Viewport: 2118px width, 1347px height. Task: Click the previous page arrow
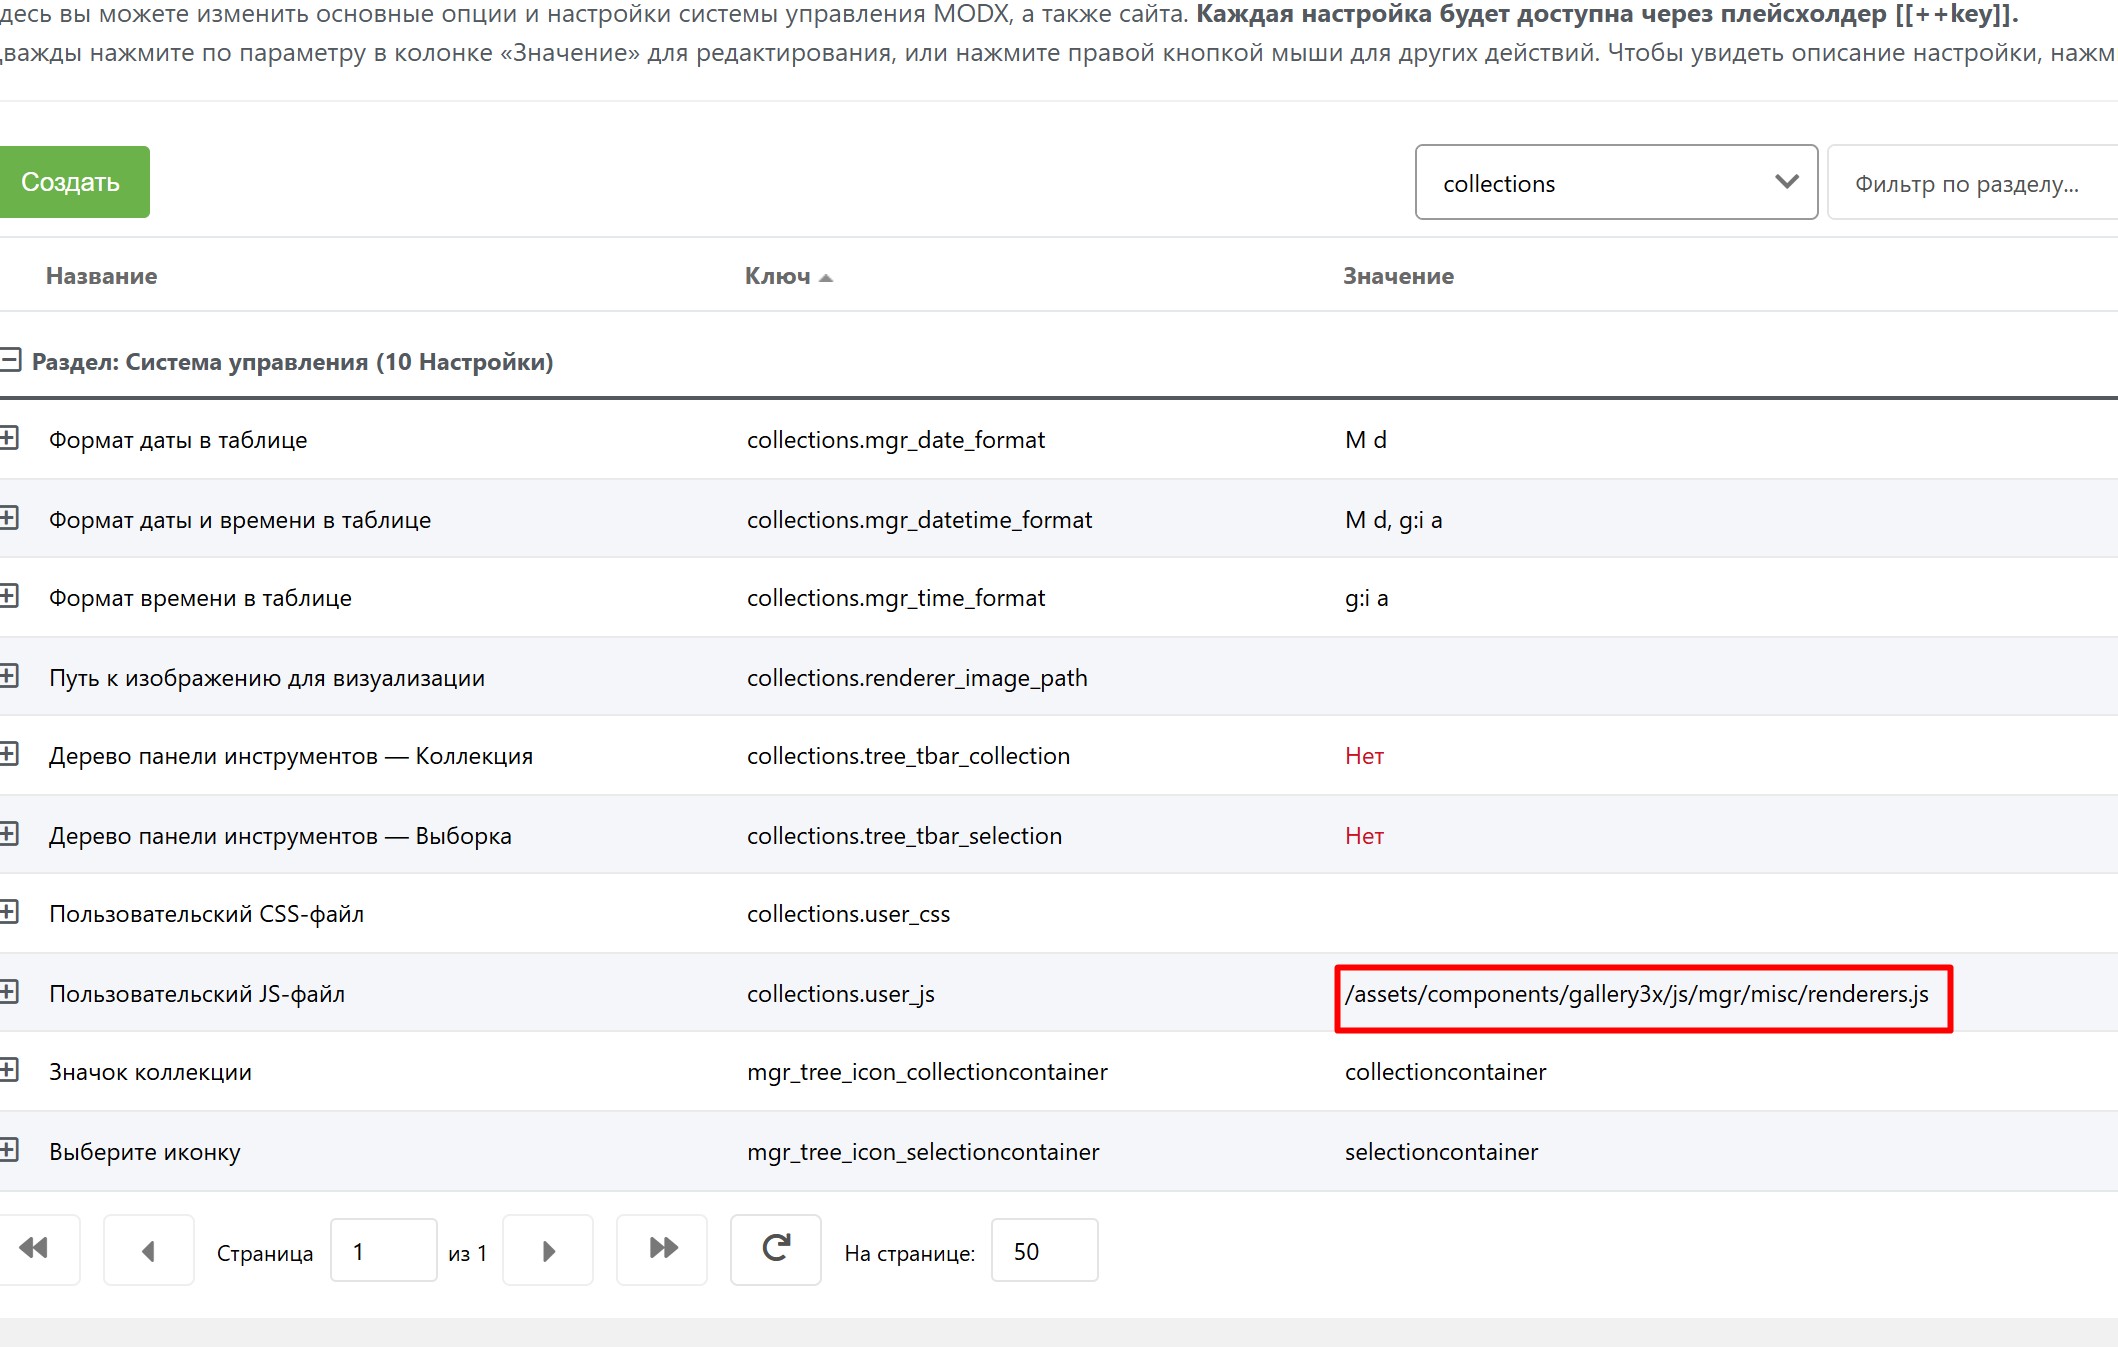(148, 1250)
